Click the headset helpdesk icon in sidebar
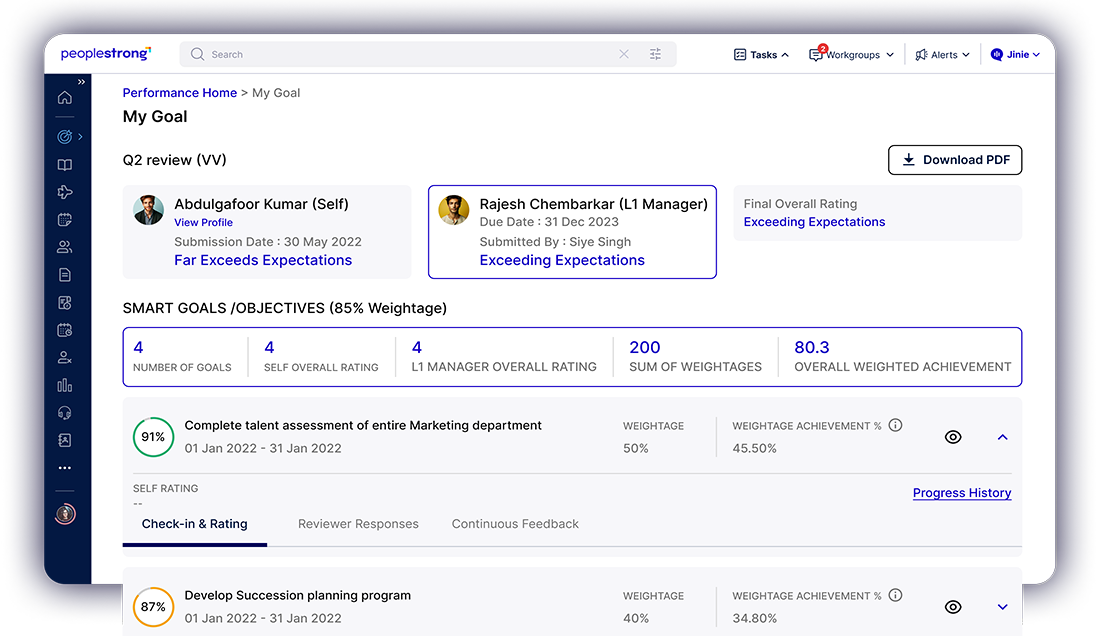The height and width of the screenshot is (636, 1100). [65, 412]
